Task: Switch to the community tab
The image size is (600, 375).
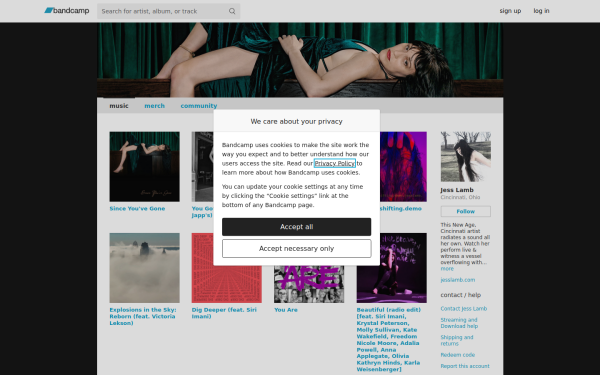Action: [x=199, y=106]
